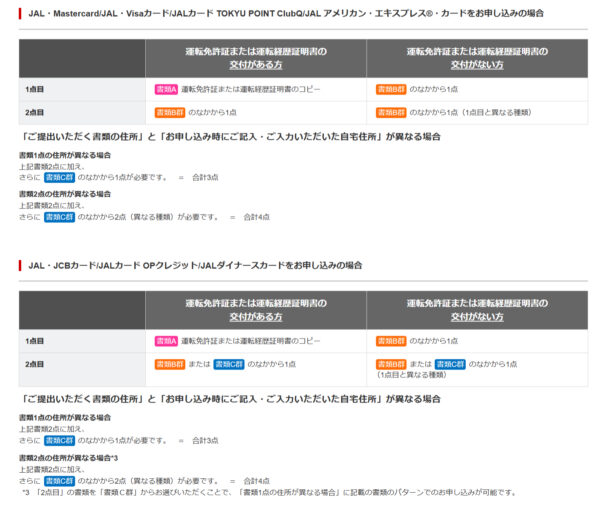Click the 'JAL・Mastercard/JAL・Visaカード' section heading
This screenshot has height=511, width=600.
tap(286, 13)
